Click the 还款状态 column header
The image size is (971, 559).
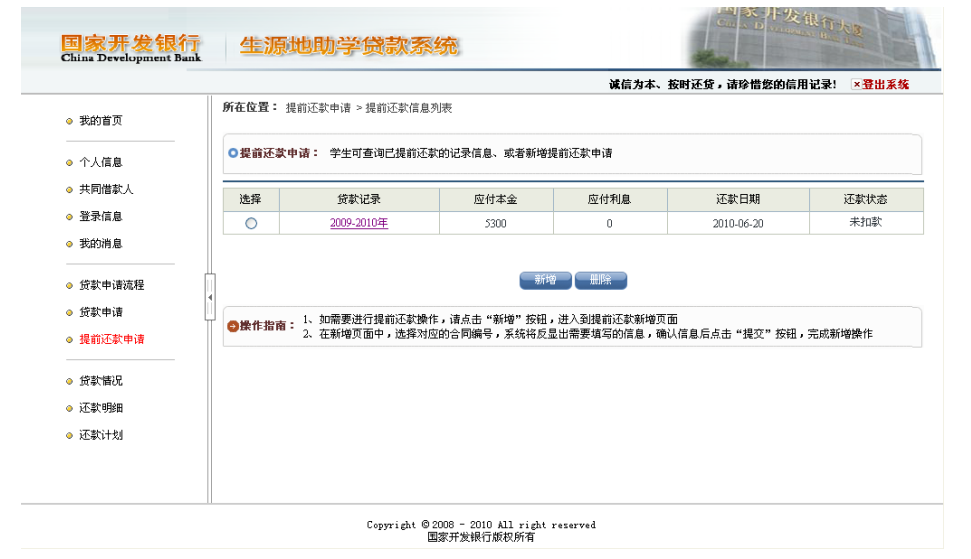click(866, 199)
